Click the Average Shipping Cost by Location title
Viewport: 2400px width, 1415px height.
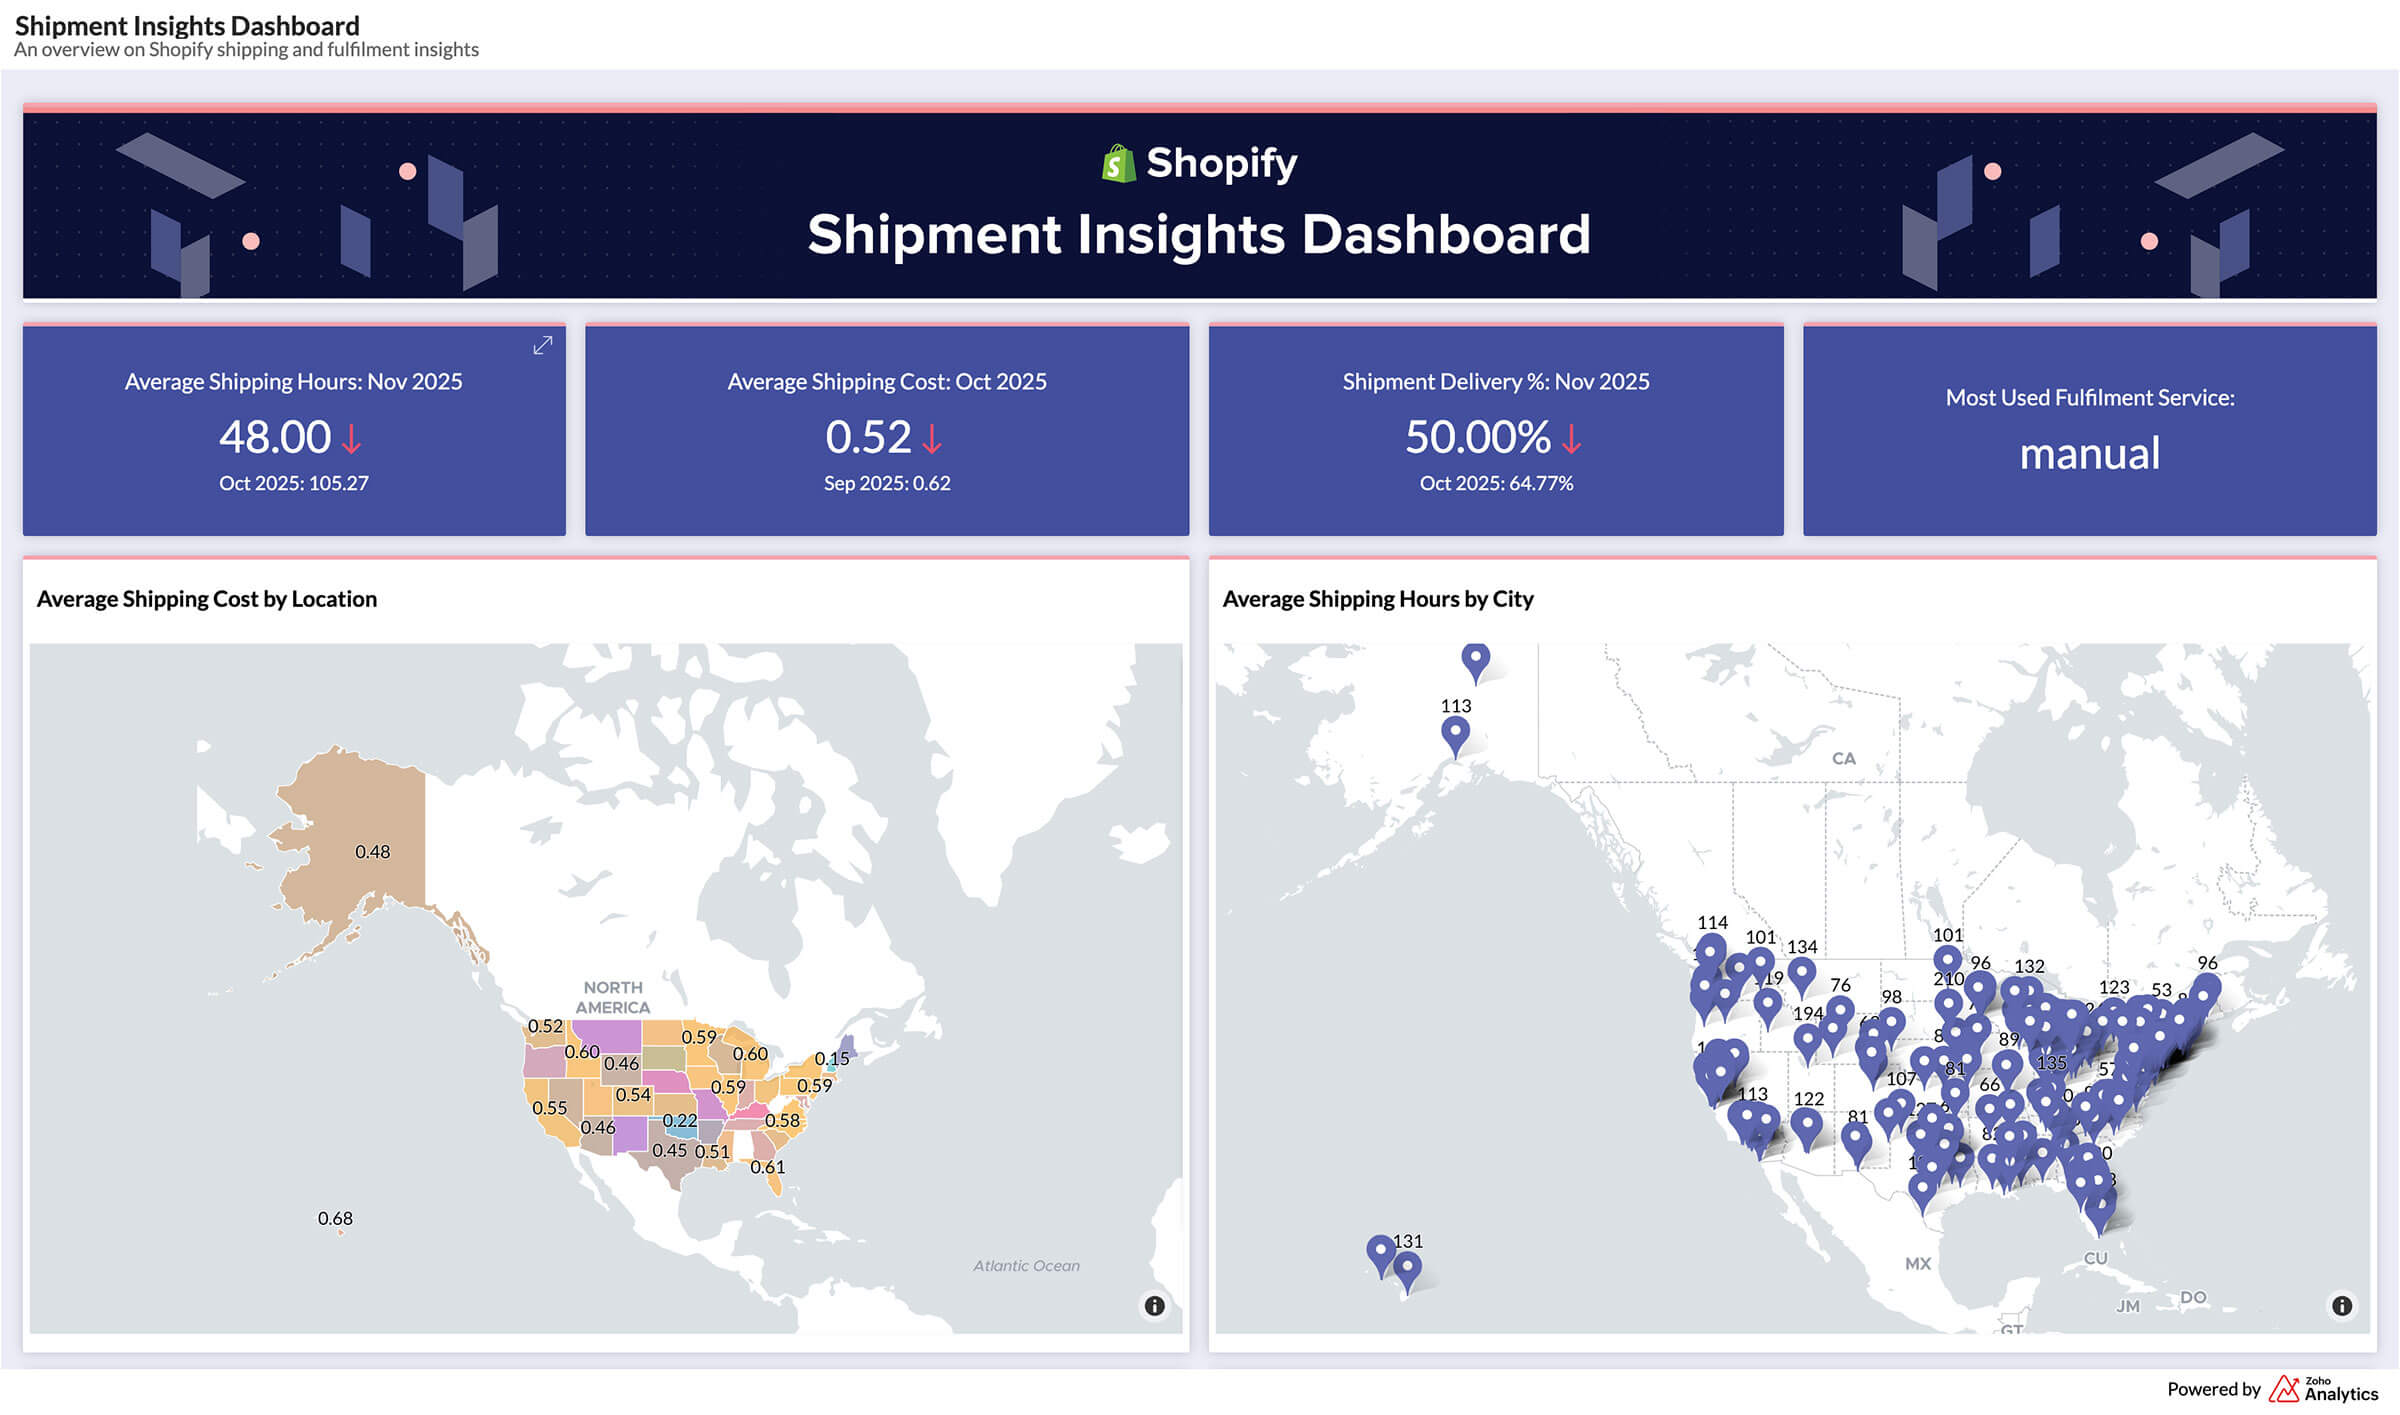(207, 599)
